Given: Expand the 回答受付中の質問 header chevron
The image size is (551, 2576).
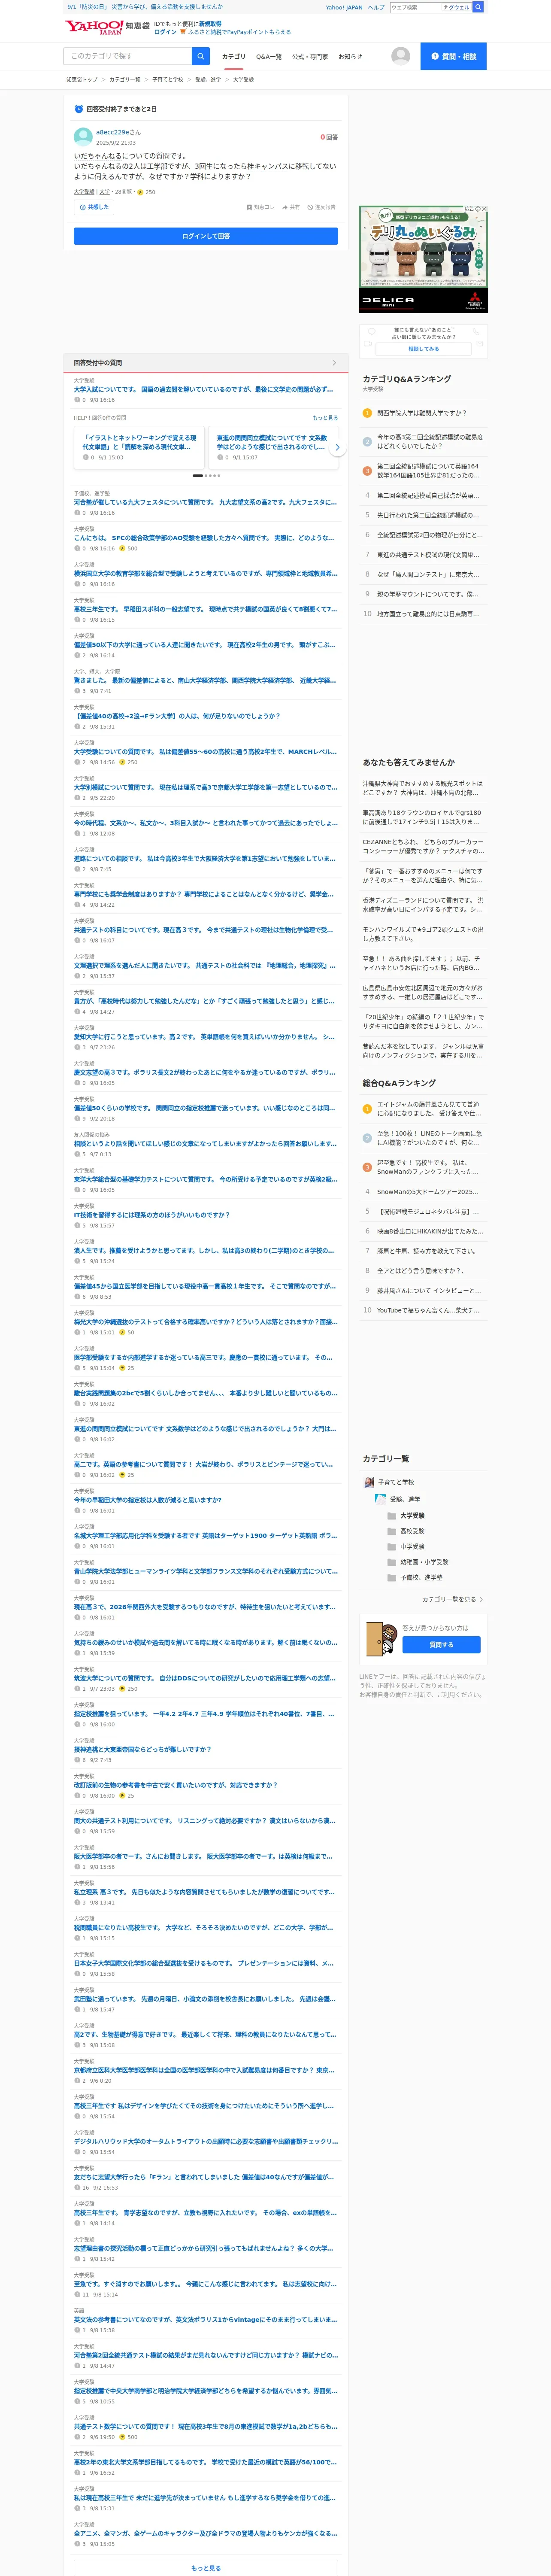Looking at the screenshot, I should click(x=334, y=363).
